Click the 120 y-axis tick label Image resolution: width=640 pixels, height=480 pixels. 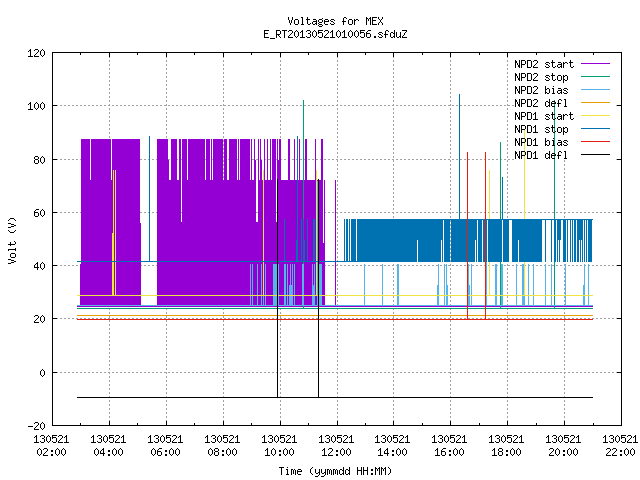pos(36,53)
